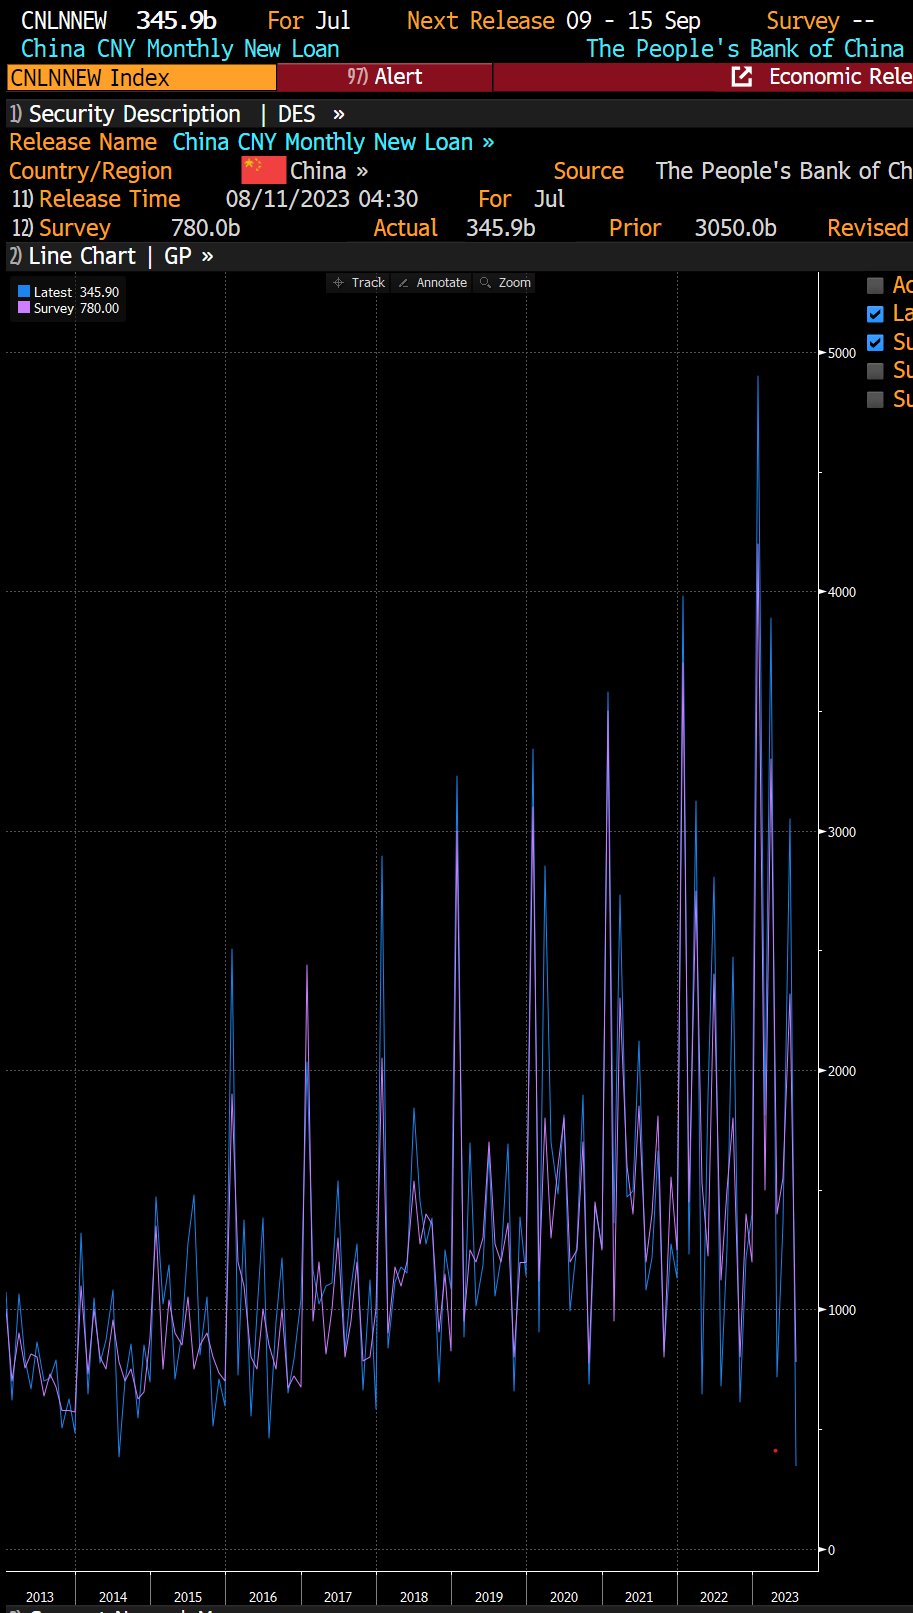
Task: Click the red marker dot near 2023
Action: click(x=775, y=1450)
